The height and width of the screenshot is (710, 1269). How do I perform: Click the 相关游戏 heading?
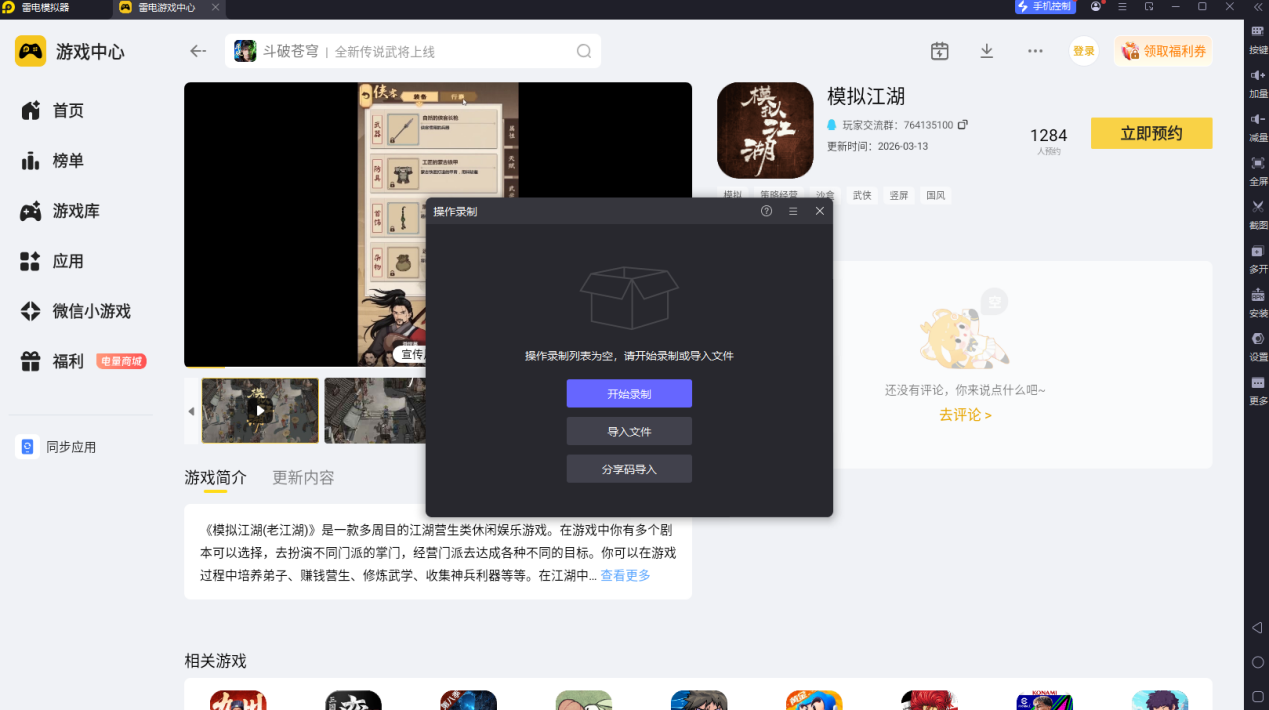click(x=215, y=661)
